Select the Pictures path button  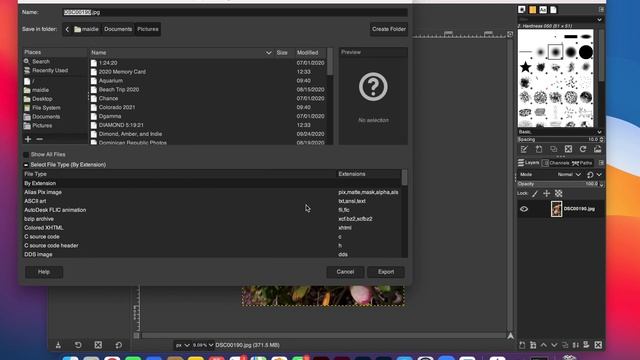(148, 29)
